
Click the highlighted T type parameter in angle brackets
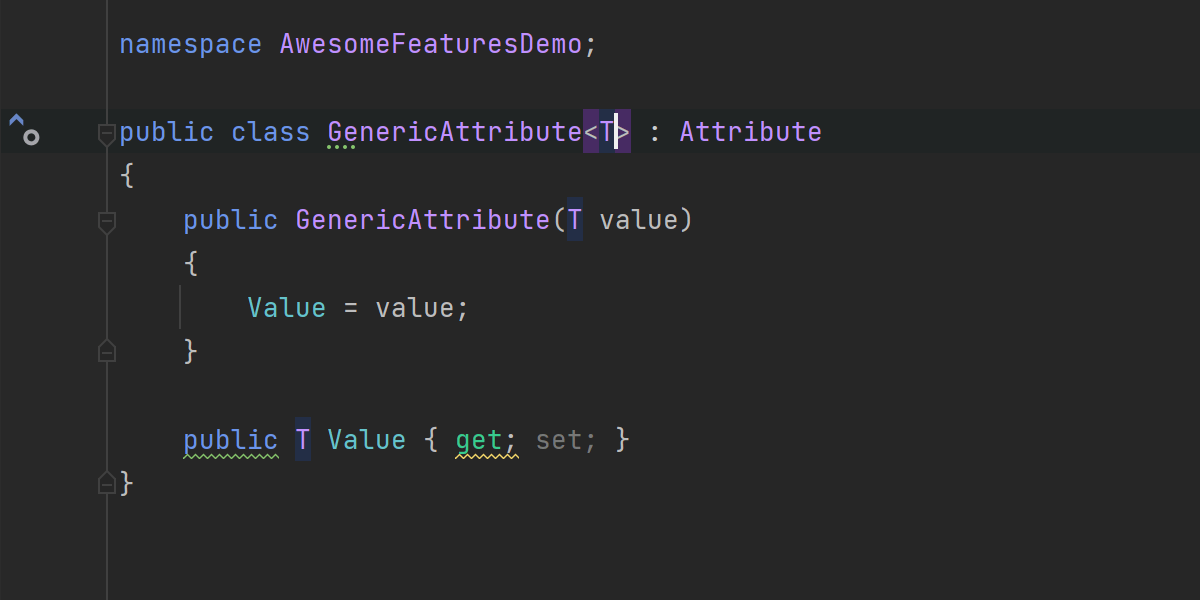pyautogui.click(x=607, y=132)
